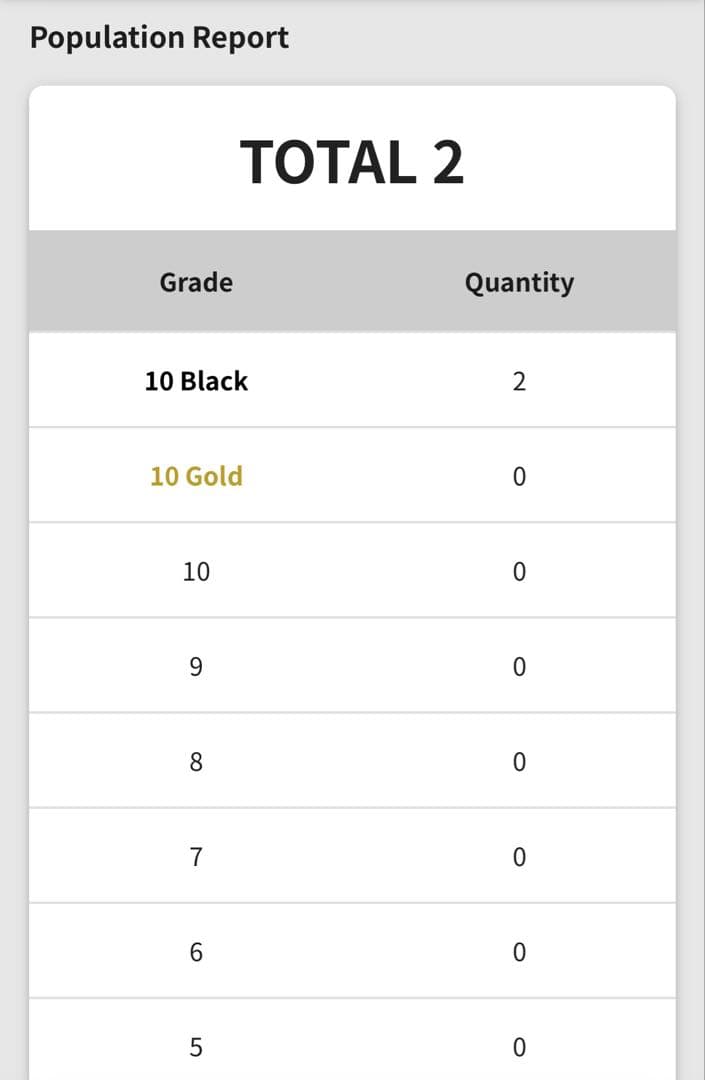Click the Population Report title
Image resolution: width=705 pixels, height=1080 pixels.
159,38
